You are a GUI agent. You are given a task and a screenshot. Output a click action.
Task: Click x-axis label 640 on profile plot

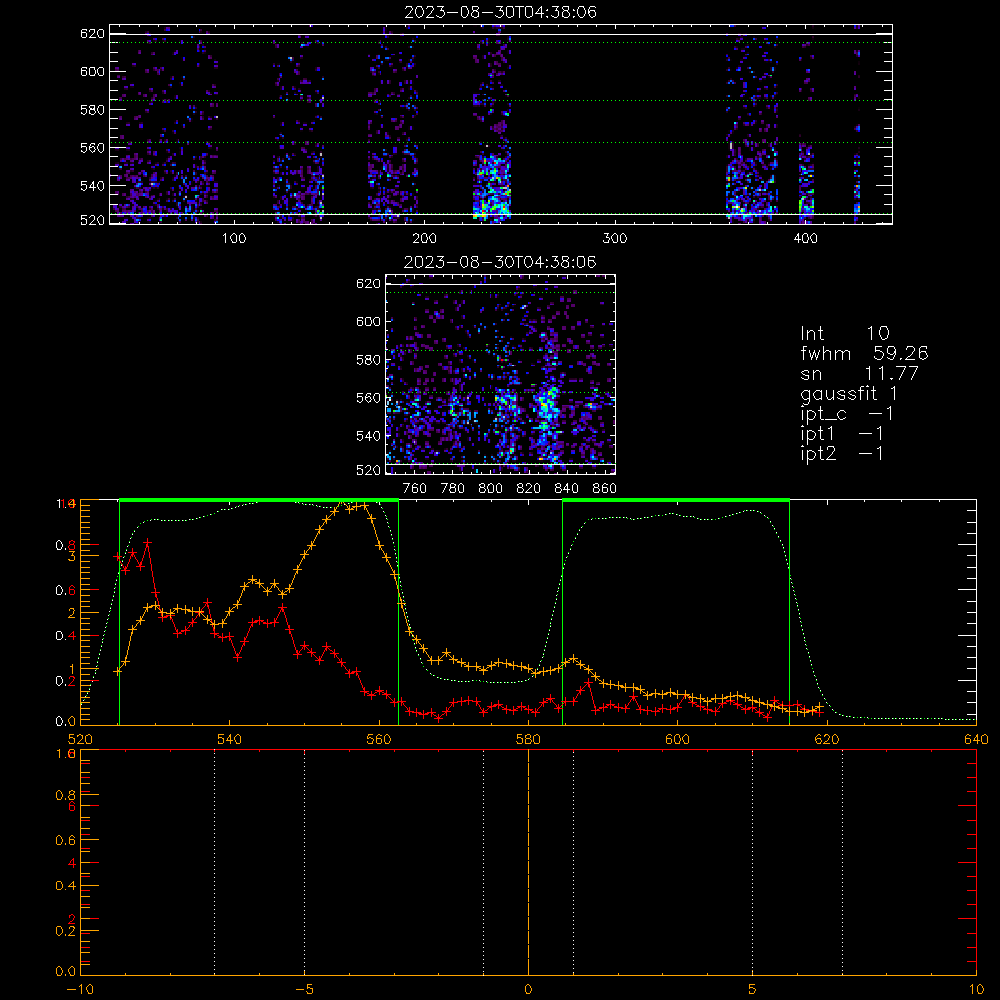pos(976,739)
